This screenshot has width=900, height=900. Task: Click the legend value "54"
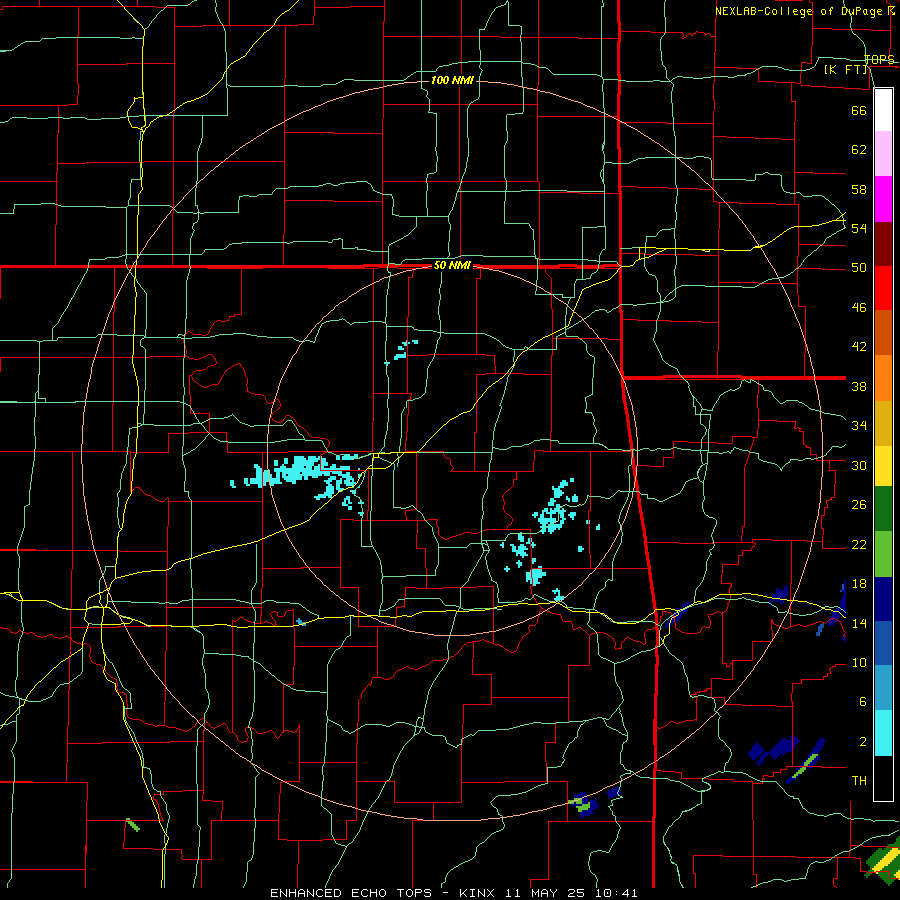point(859,228)
